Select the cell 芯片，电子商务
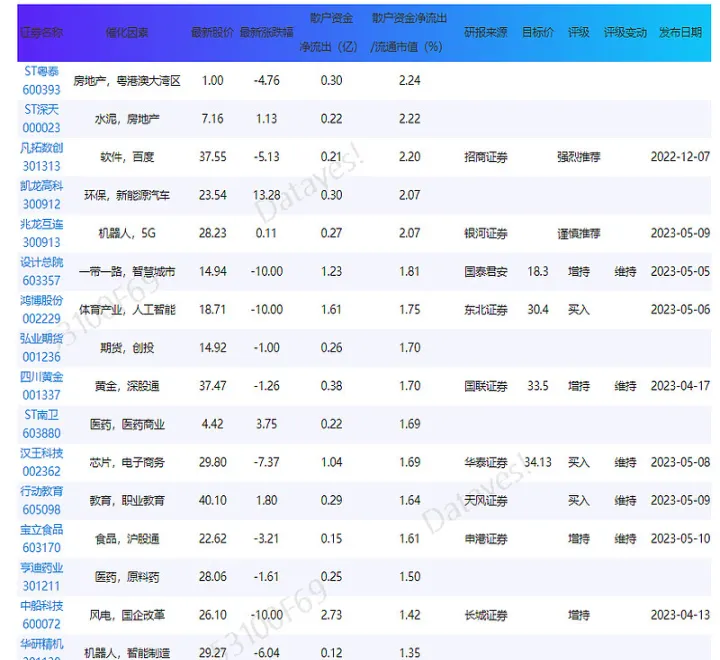This screenshot has width=720, height=660. (127, 462)
